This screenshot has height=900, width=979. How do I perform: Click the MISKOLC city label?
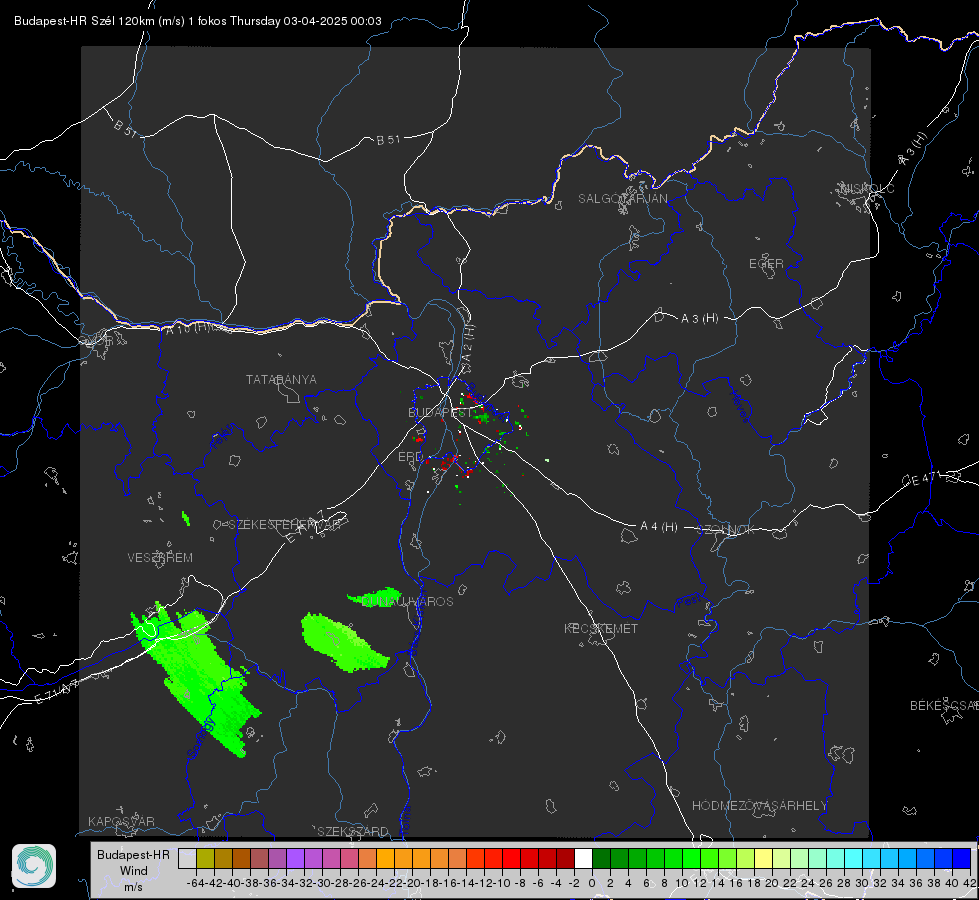pos(867,188)
